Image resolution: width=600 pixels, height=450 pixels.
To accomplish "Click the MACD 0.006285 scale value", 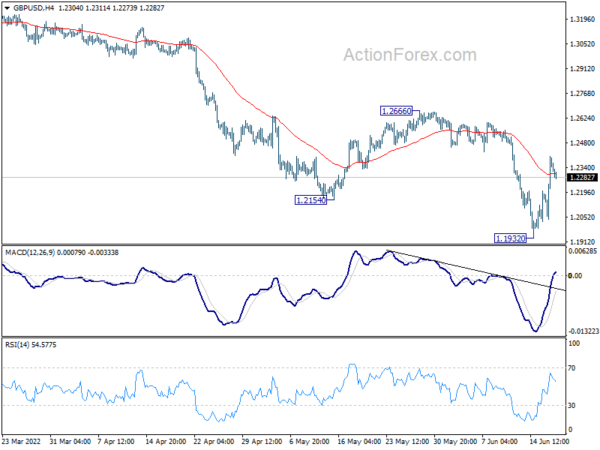I will [583, 251].
